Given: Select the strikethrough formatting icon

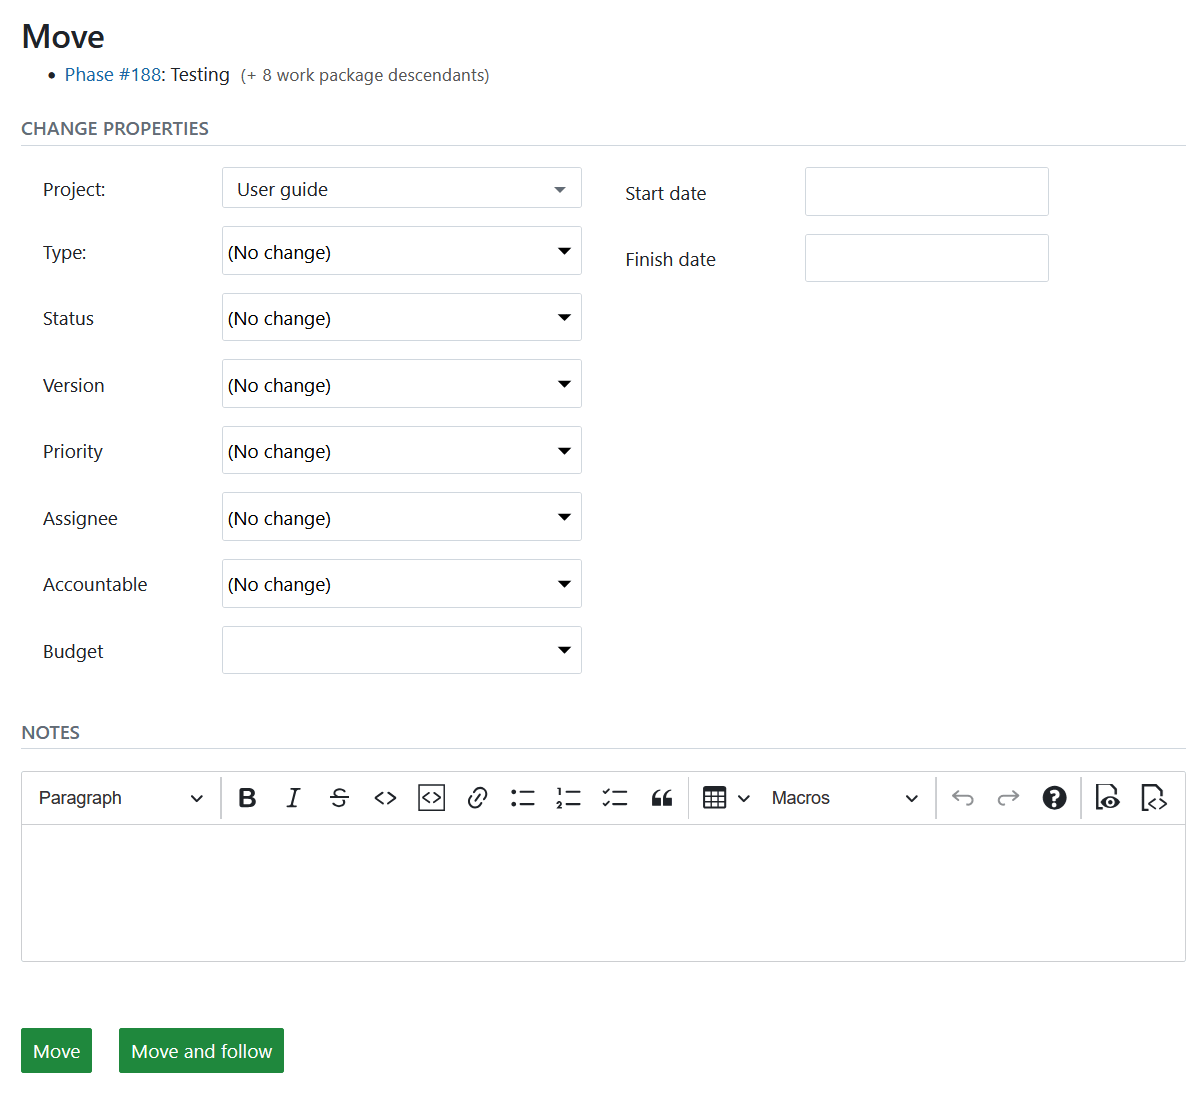Looking at the screenshot, I should 339,797.
